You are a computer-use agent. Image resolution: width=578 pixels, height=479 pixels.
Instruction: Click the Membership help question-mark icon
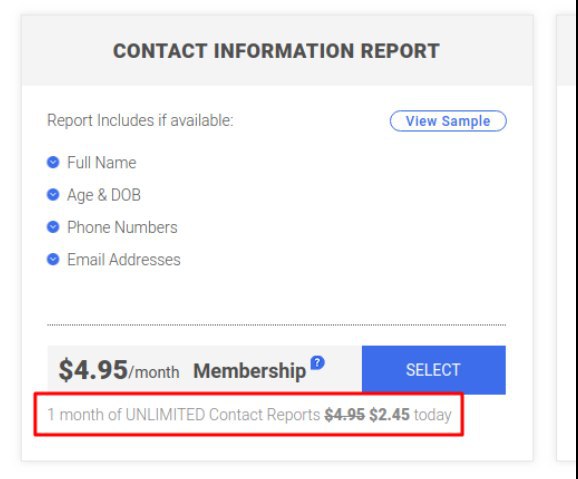coord(317,363)
